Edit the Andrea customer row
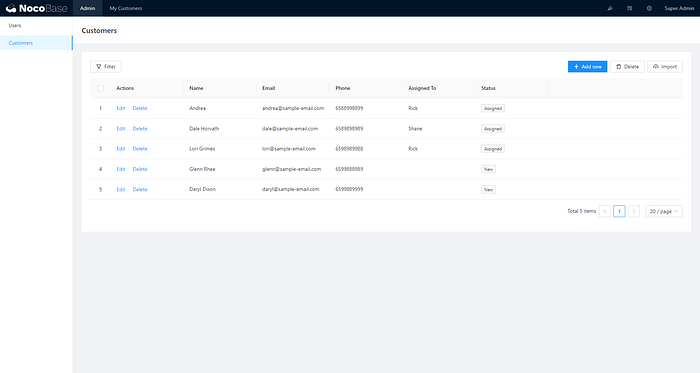This screenshot has width=700, height=373. pos(121,108)
